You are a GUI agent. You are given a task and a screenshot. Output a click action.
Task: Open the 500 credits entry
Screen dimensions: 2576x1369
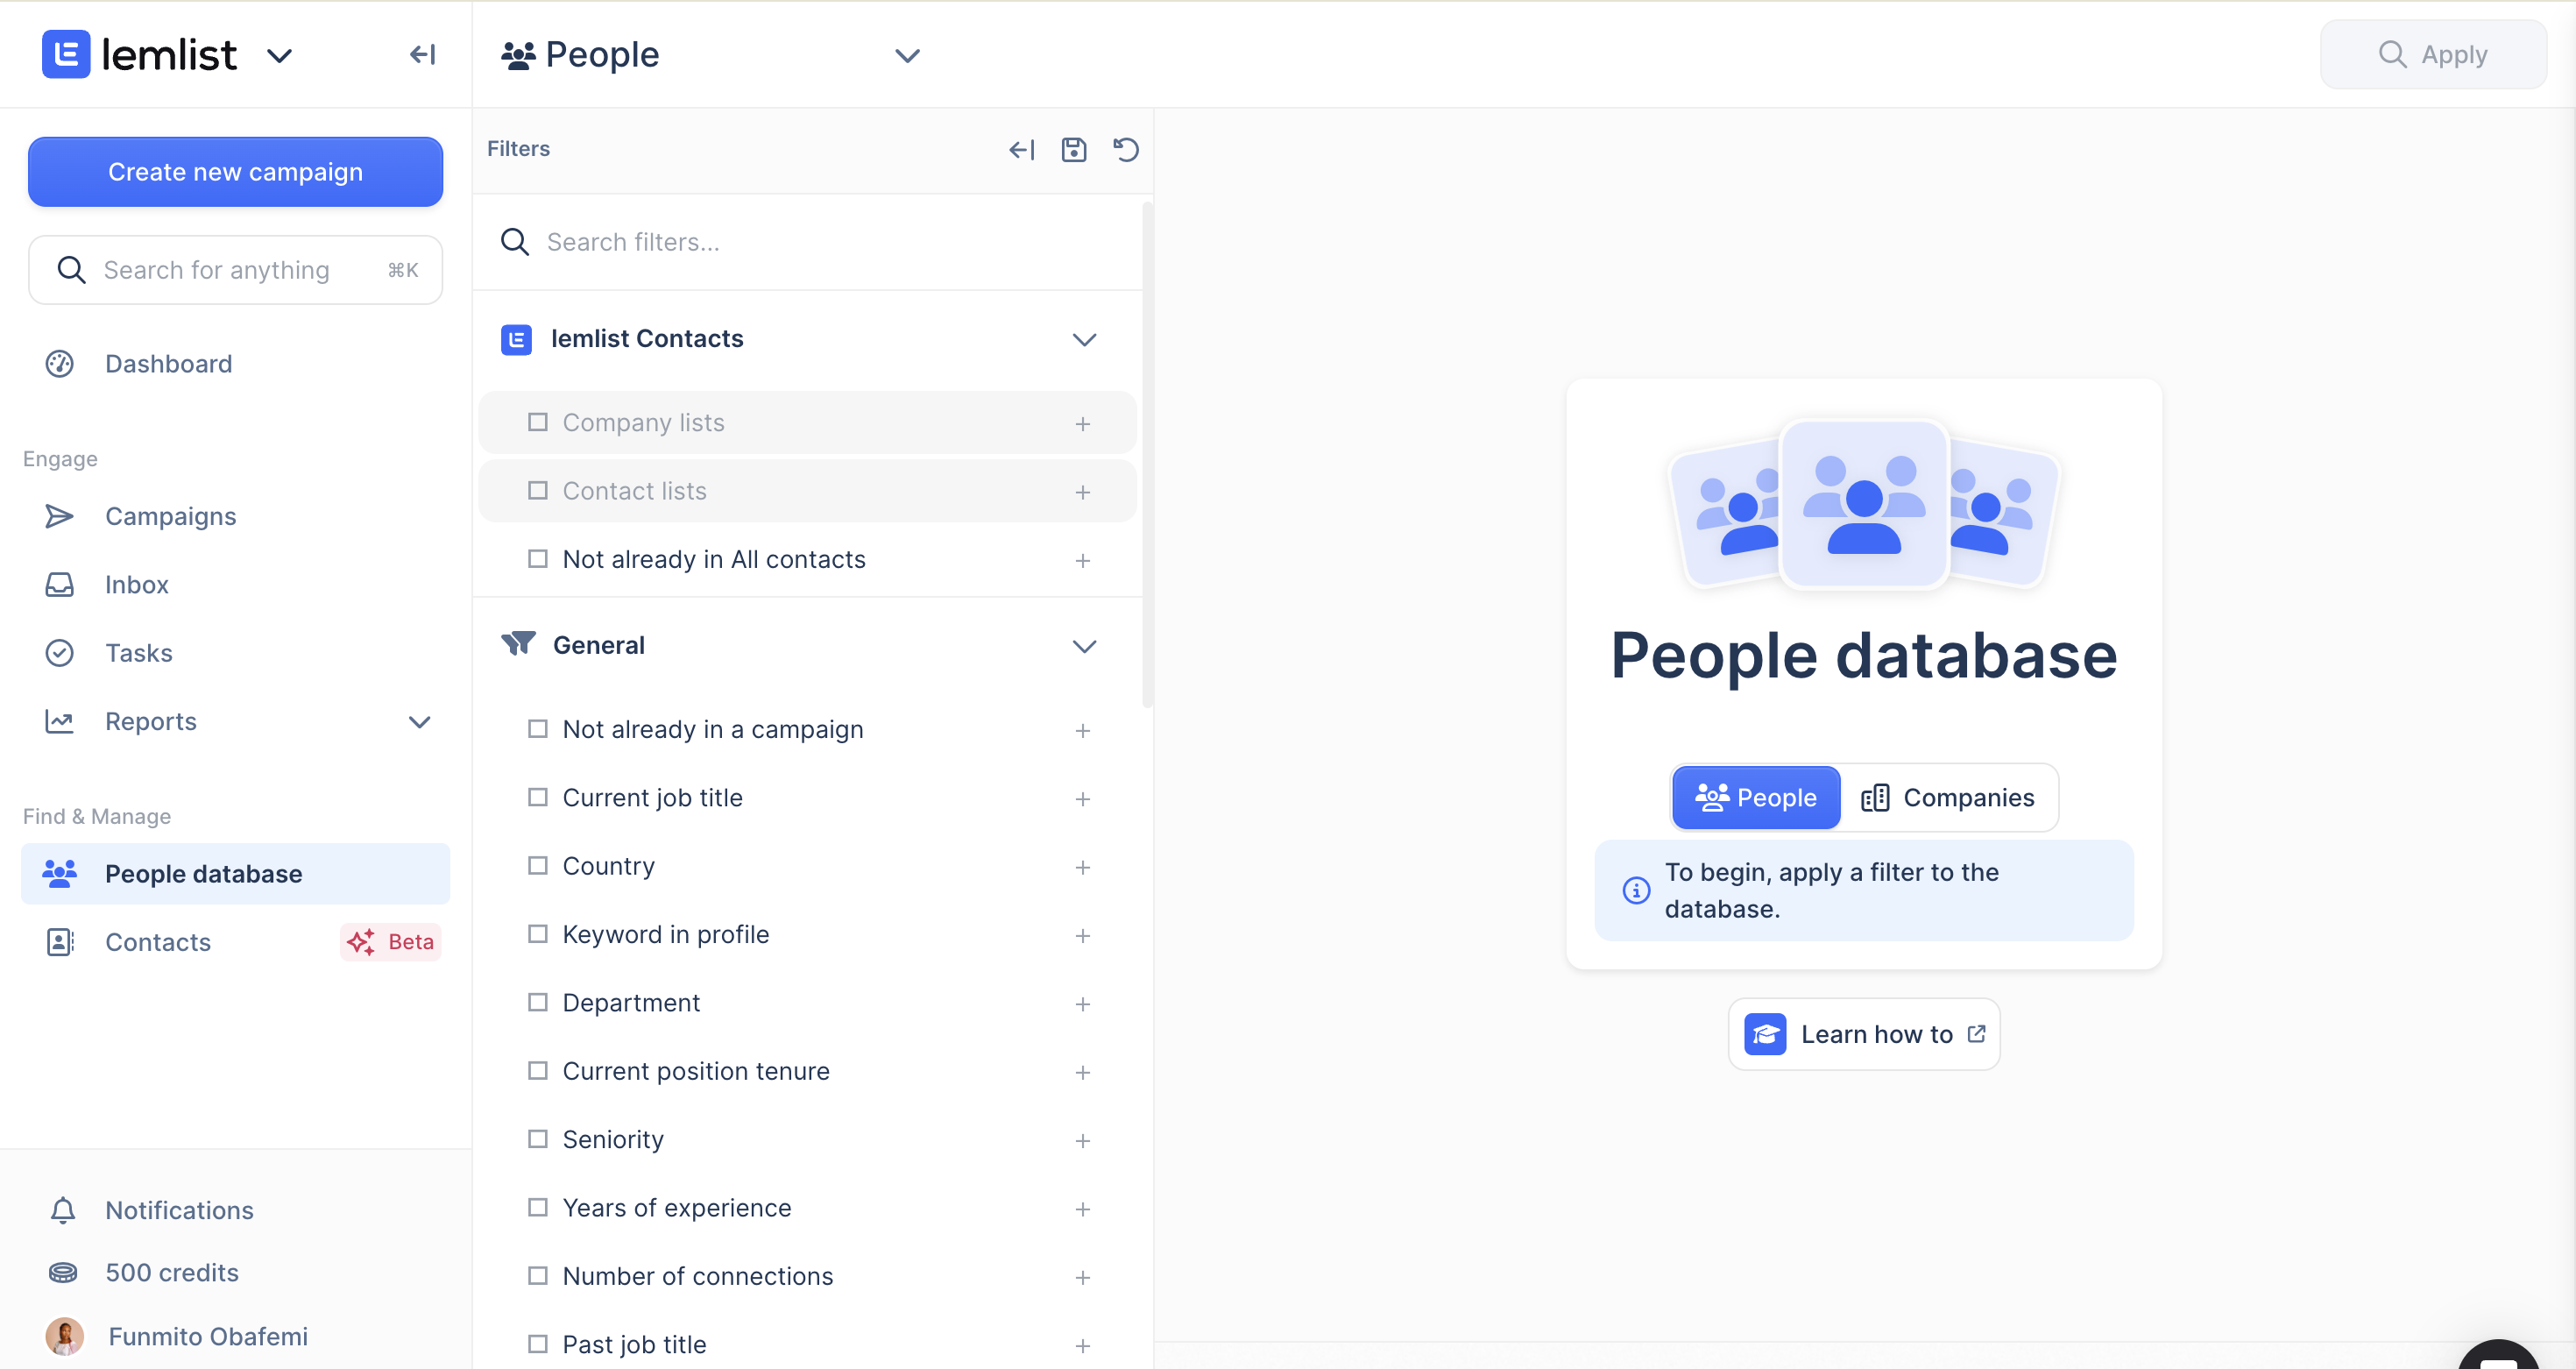tap(235, 1273)
